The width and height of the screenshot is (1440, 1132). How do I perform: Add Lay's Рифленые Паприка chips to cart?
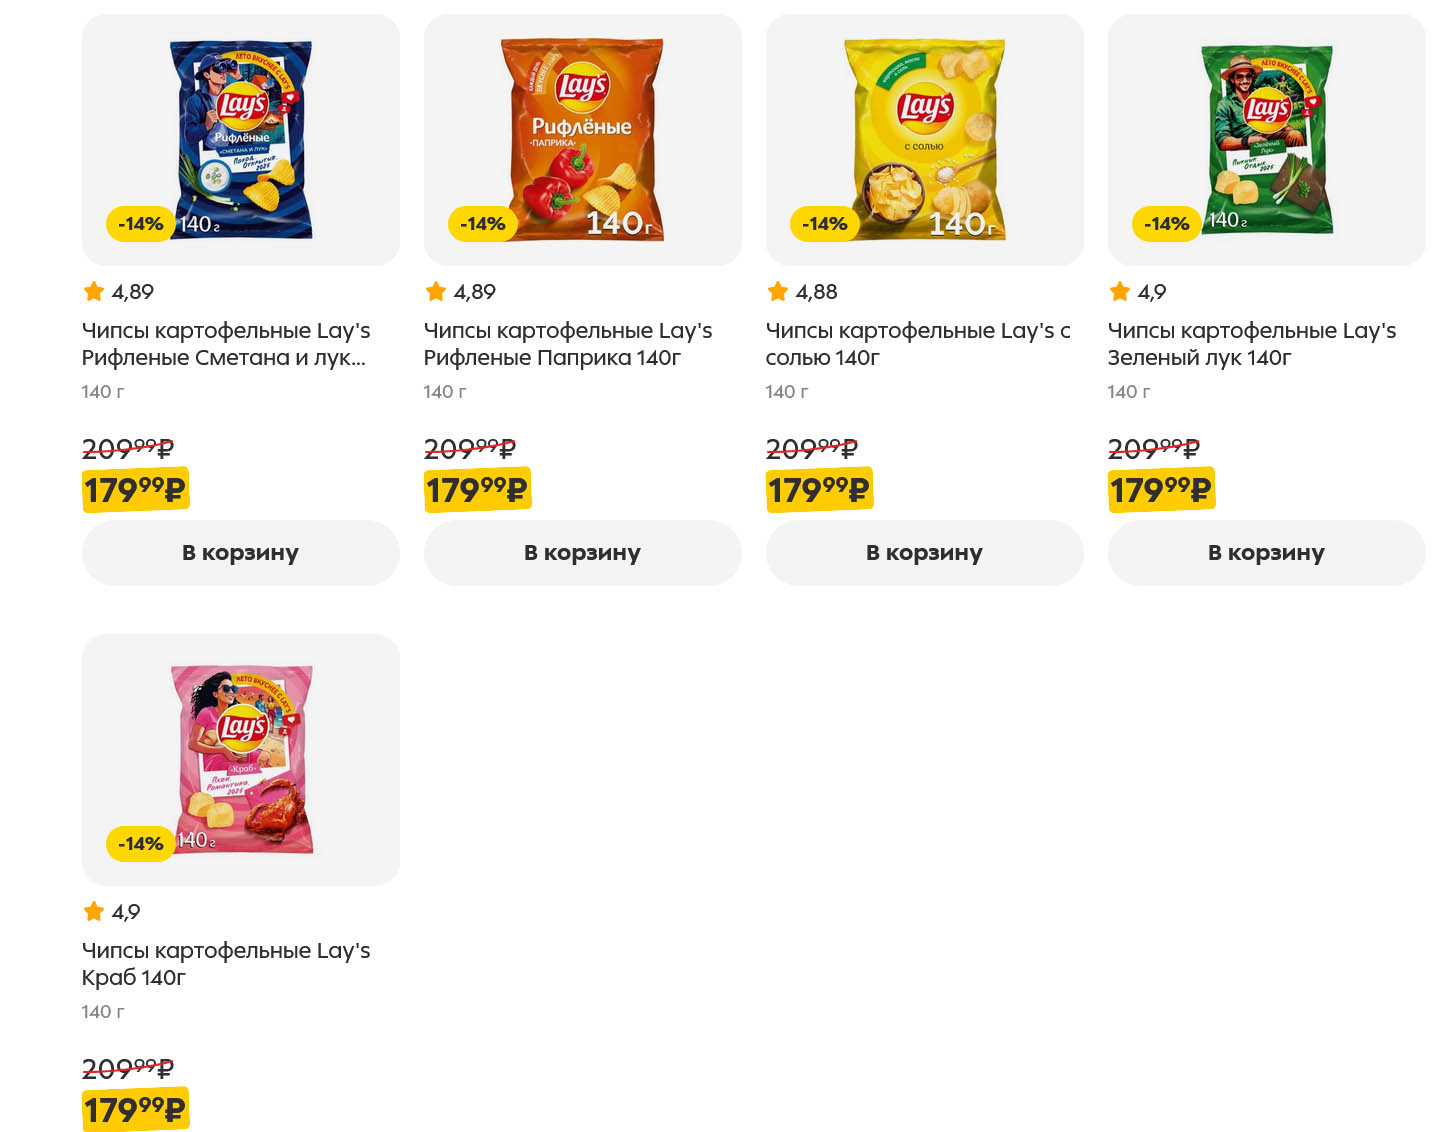[582, 552]
